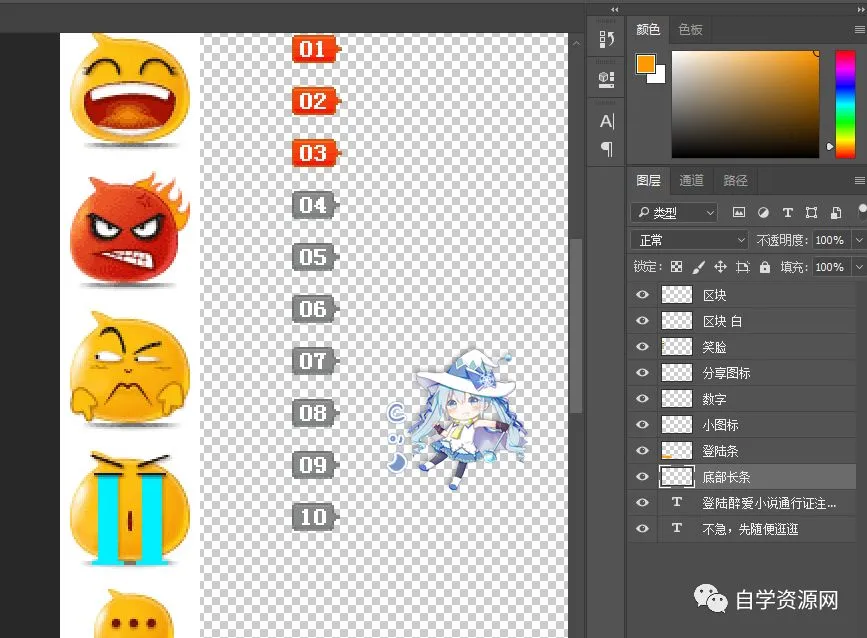The height and width of the screenshot is (638, 867).
Task: Click the T icon of 登陆醉爱小说通行证注 layer
Action: (x=677, y=502)
